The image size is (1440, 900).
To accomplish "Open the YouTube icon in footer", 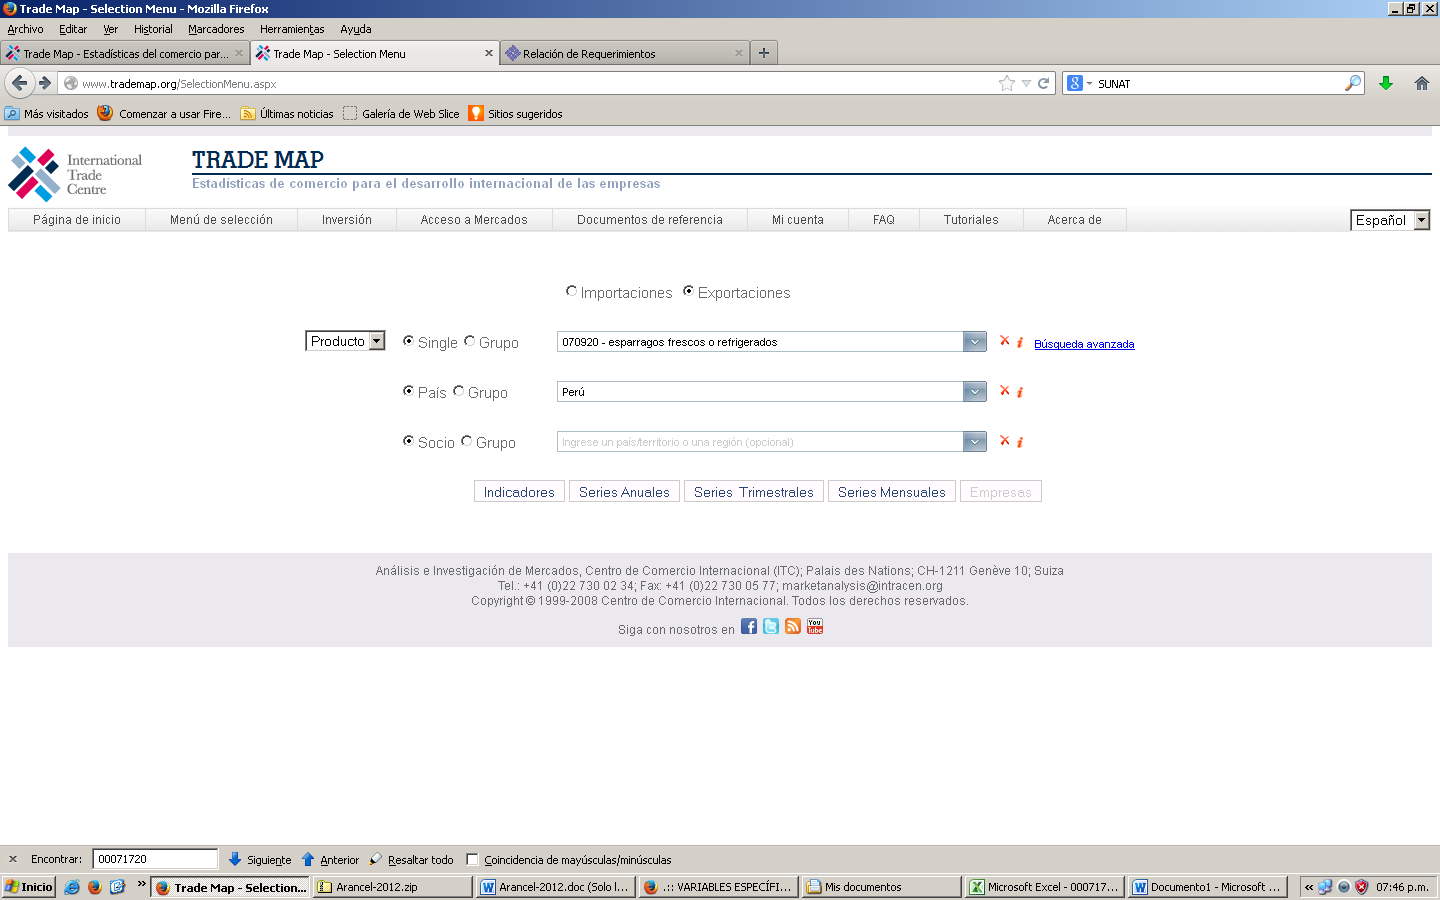I will (815, 626).
